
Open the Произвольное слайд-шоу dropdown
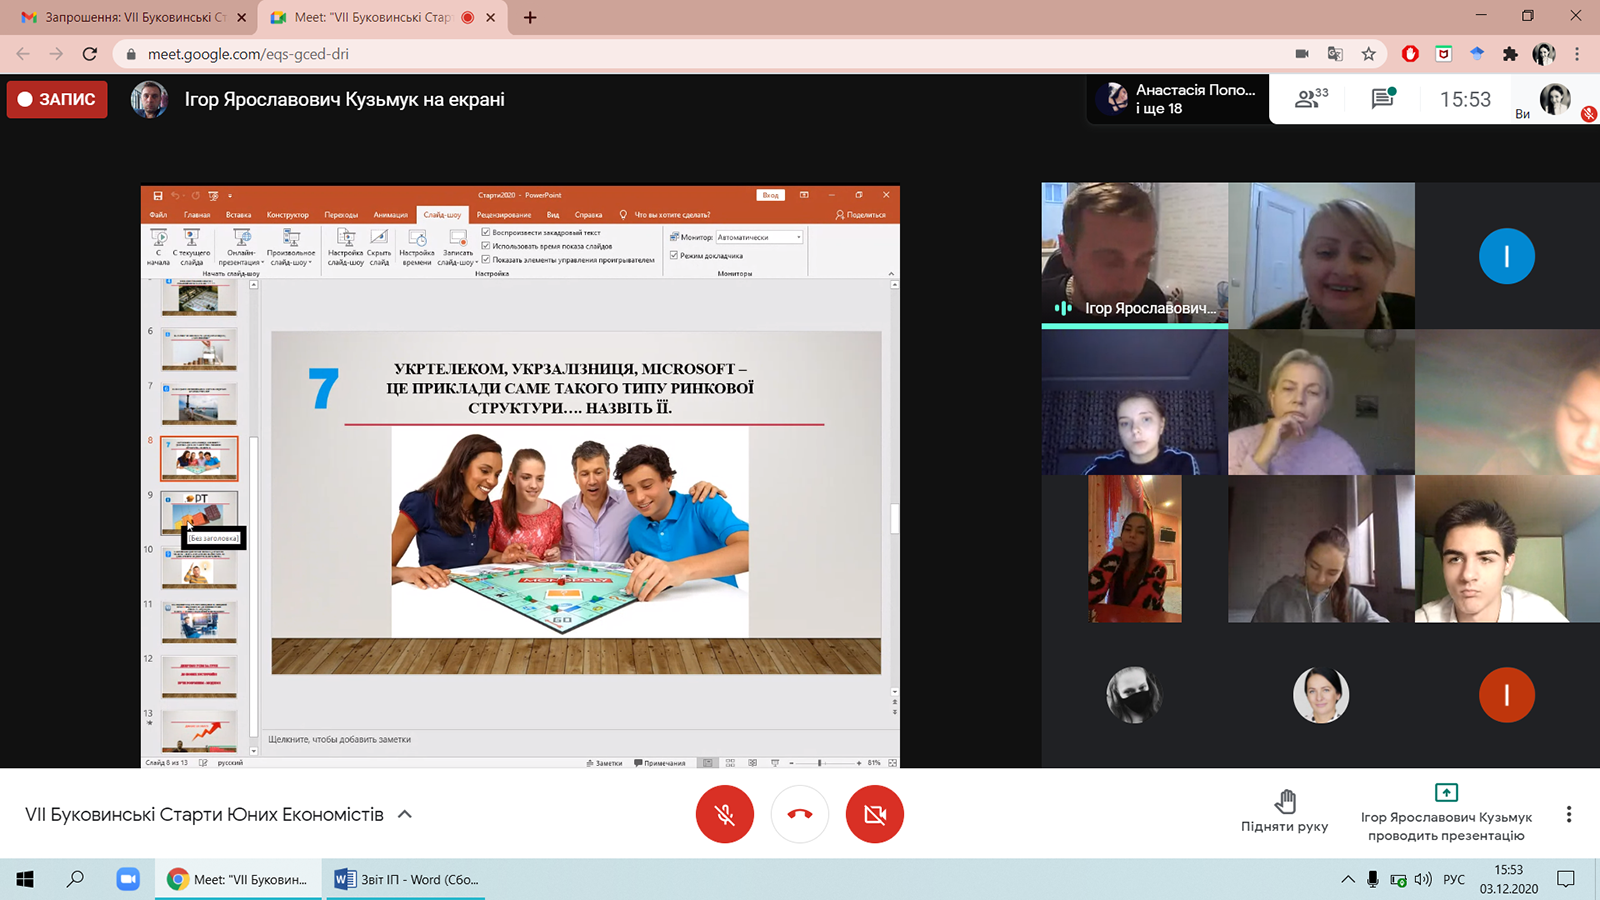coord(291,246)
